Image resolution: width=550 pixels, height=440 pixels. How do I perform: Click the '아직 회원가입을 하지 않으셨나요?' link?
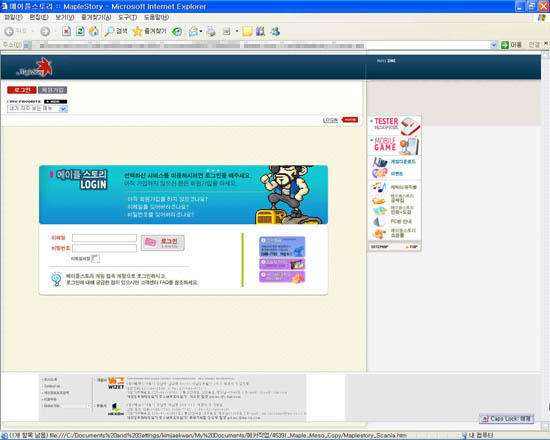pos(167,199)
